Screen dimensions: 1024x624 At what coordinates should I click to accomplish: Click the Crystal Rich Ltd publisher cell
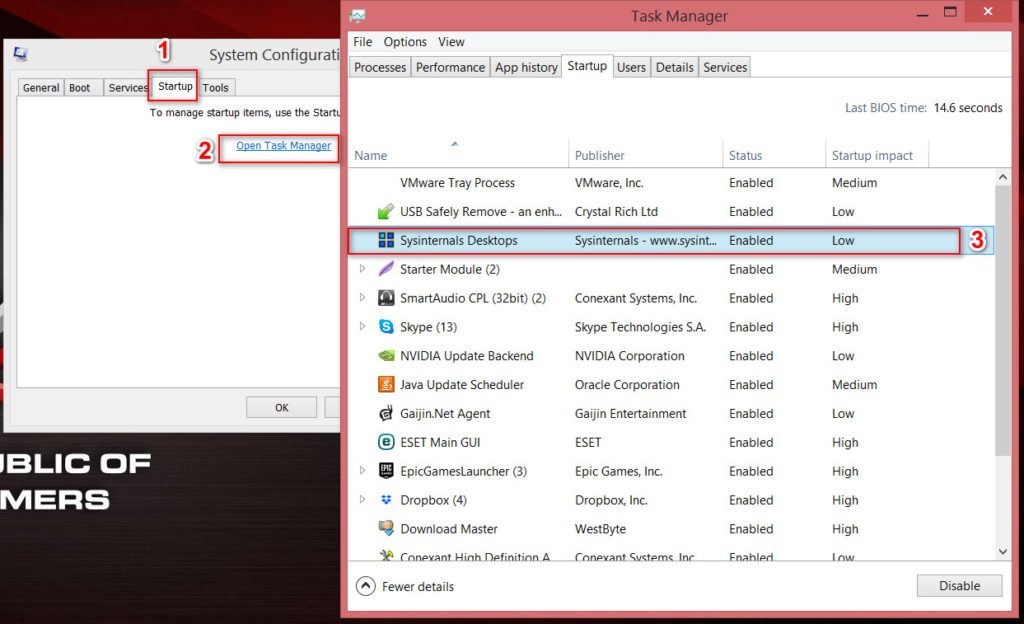click(616, 211)
